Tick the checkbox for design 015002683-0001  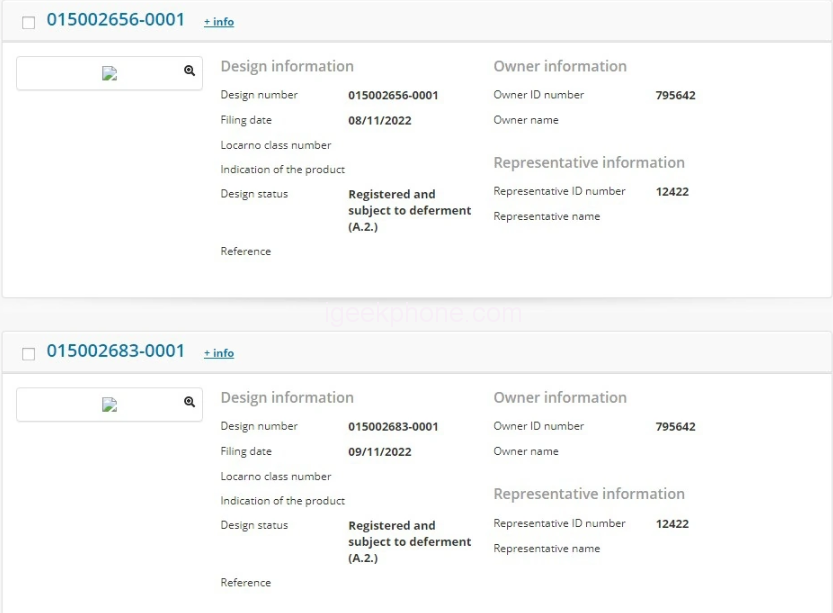click(x=28, y=354)
